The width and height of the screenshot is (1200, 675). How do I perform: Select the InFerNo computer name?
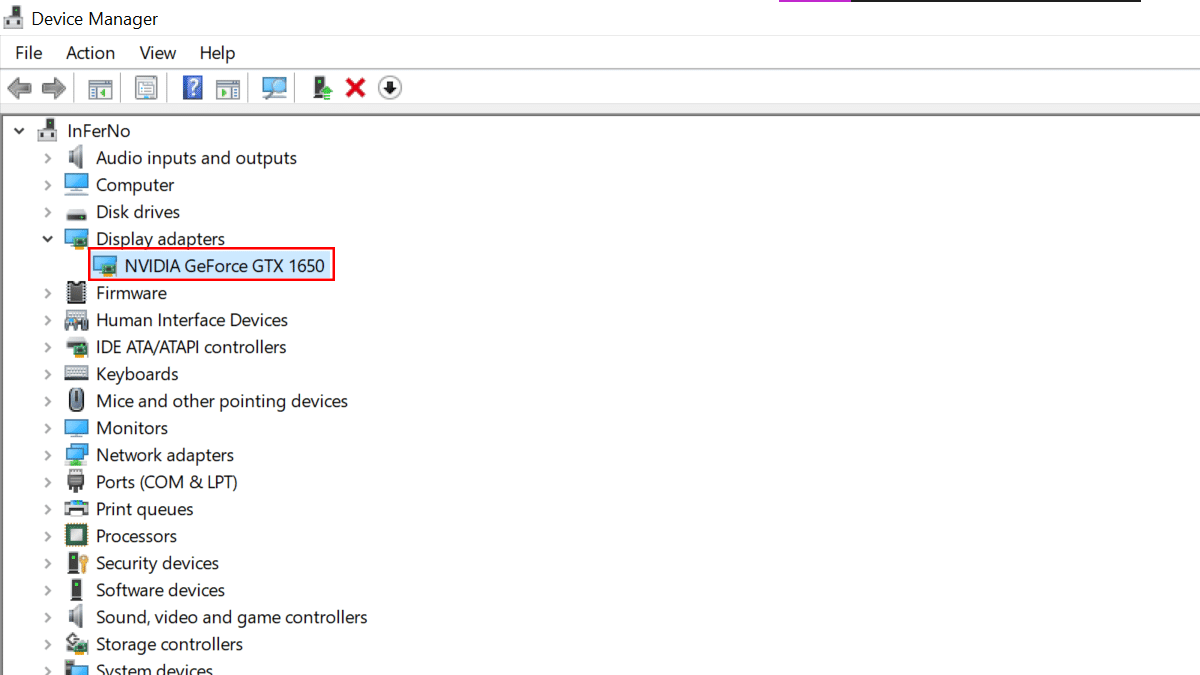[x=99, y=131]
